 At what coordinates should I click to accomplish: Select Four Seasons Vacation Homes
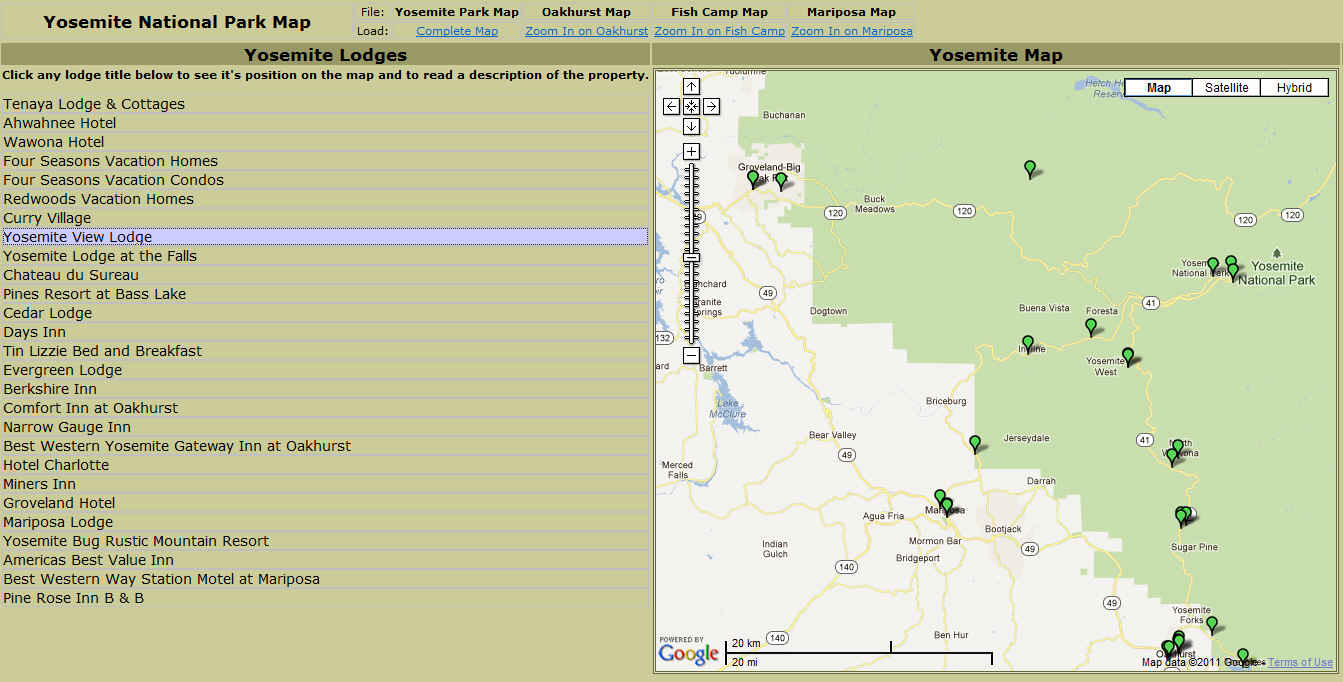click(325, 161)
